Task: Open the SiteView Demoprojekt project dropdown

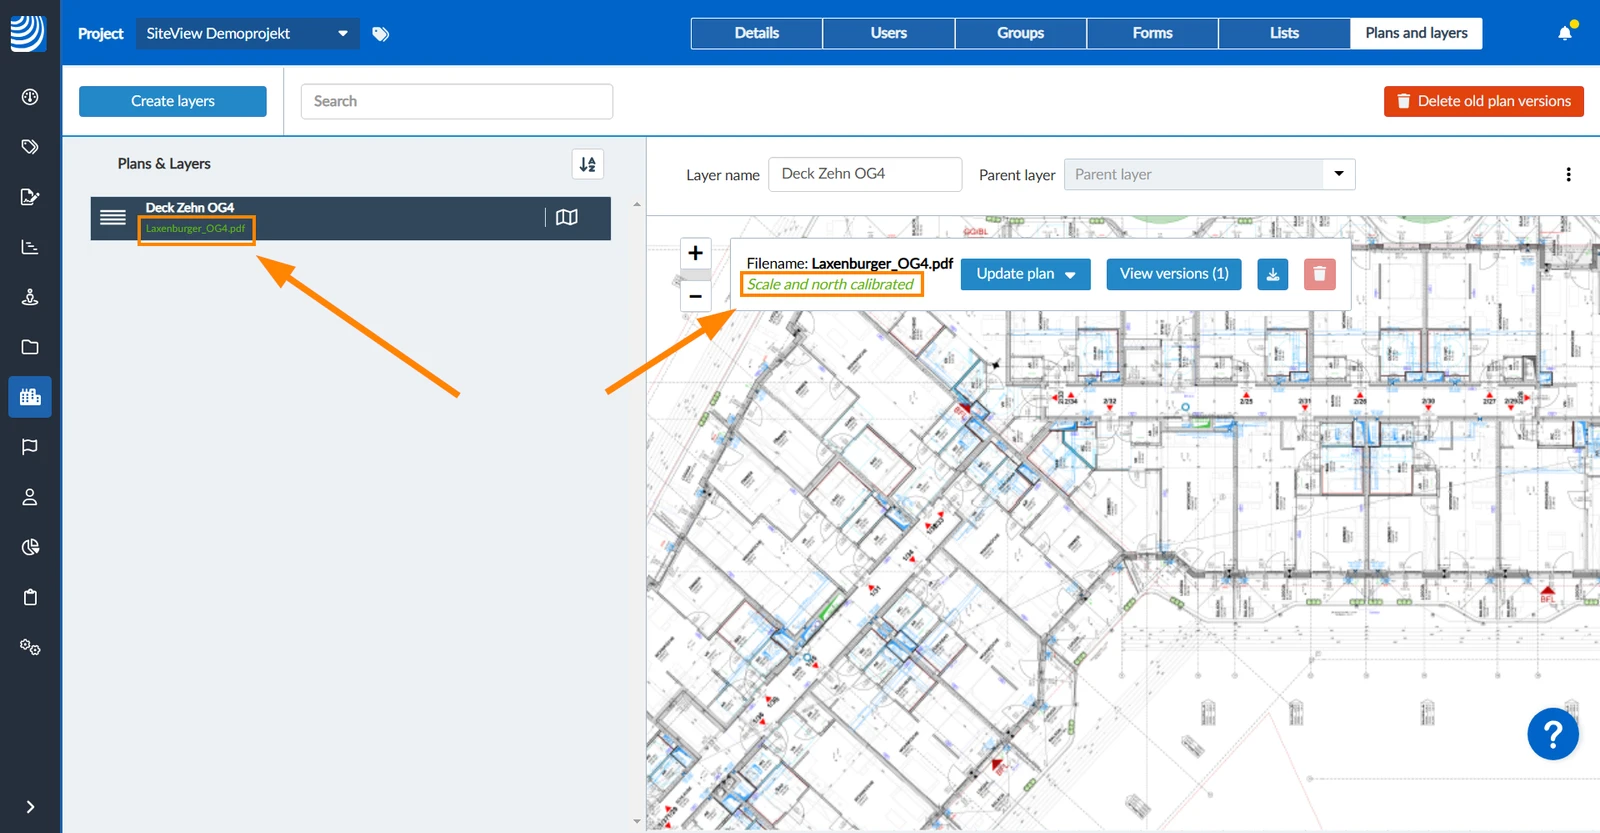Action: tap(247, 33)
